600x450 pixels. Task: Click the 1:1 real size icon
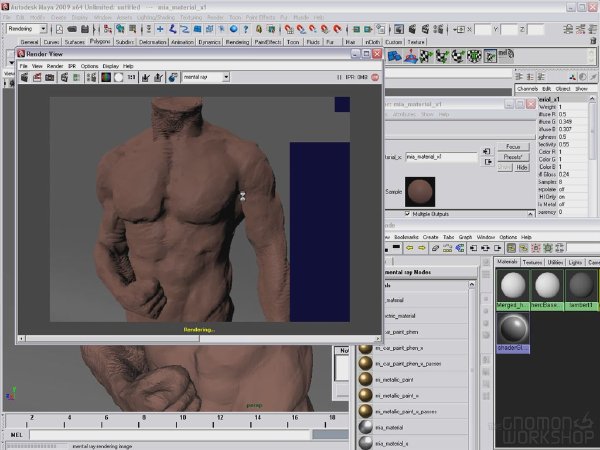pyautogui.click(x=131, y=77)
